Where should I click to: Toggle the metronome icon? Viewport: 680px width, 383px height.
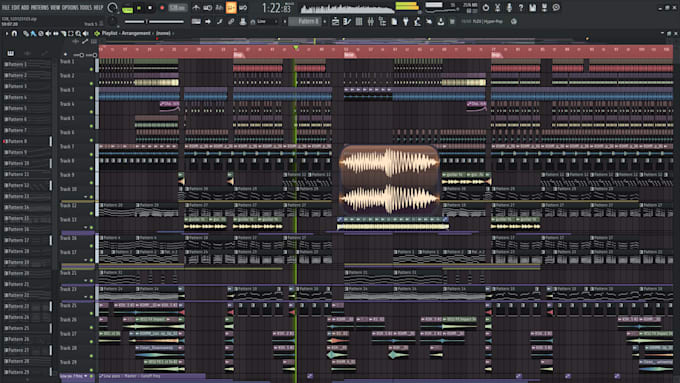196,8
